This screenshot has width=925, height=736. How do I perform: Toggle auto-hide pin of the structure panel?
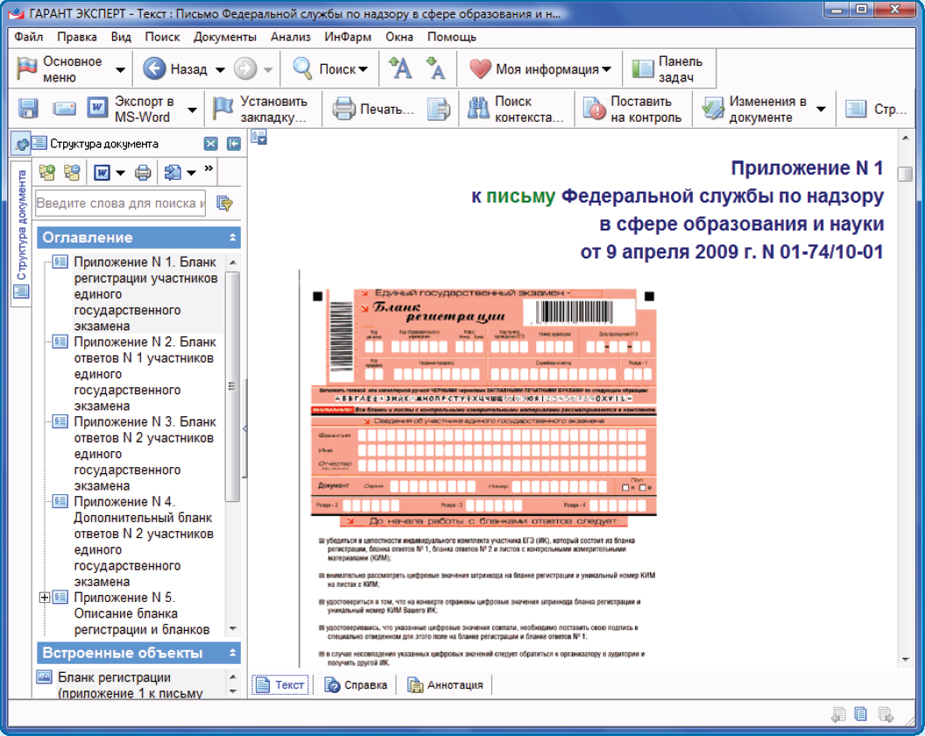coord(233,143)
